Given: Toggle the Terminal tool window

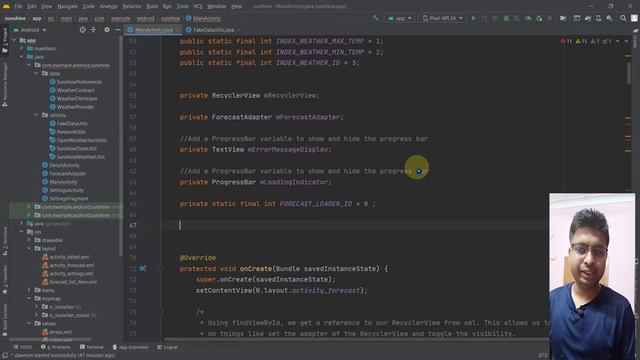Looking at the screenshot, I should click(x=92, y=347).
